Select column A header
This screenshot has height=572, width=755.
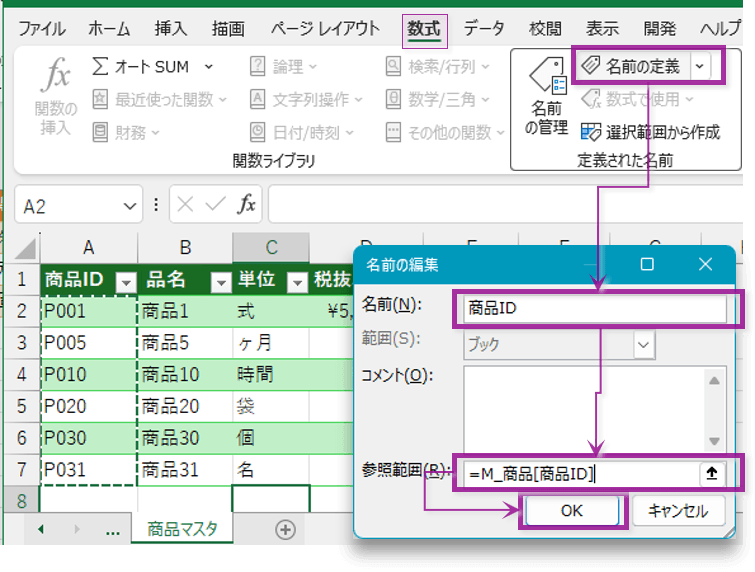89,248
